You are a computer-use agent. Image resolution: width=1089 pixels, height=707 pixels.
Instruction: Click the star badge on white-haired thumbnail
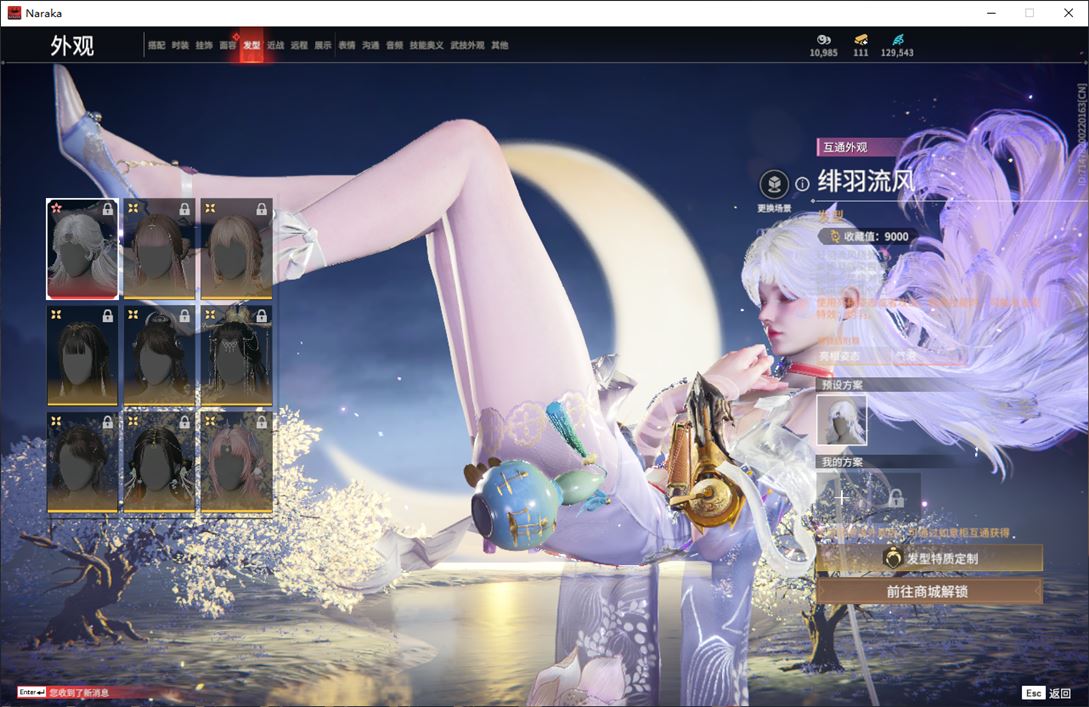(56, 208)
